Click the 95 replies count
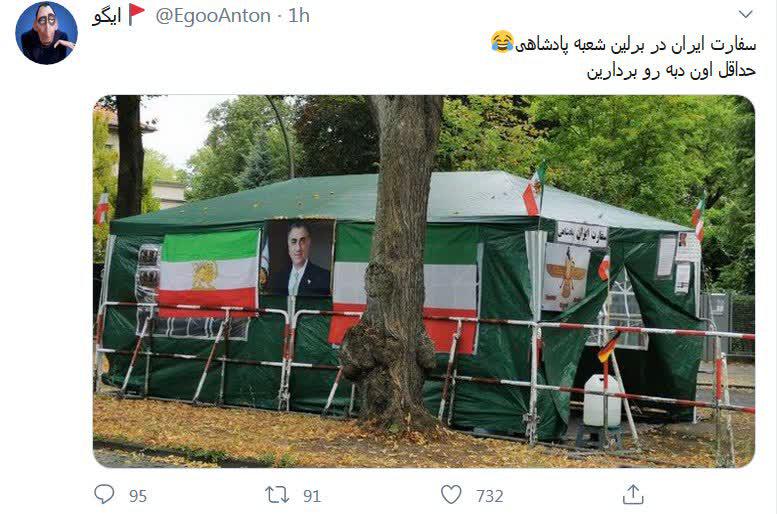Viewport: 777px width, 514px height. (138, 496)
